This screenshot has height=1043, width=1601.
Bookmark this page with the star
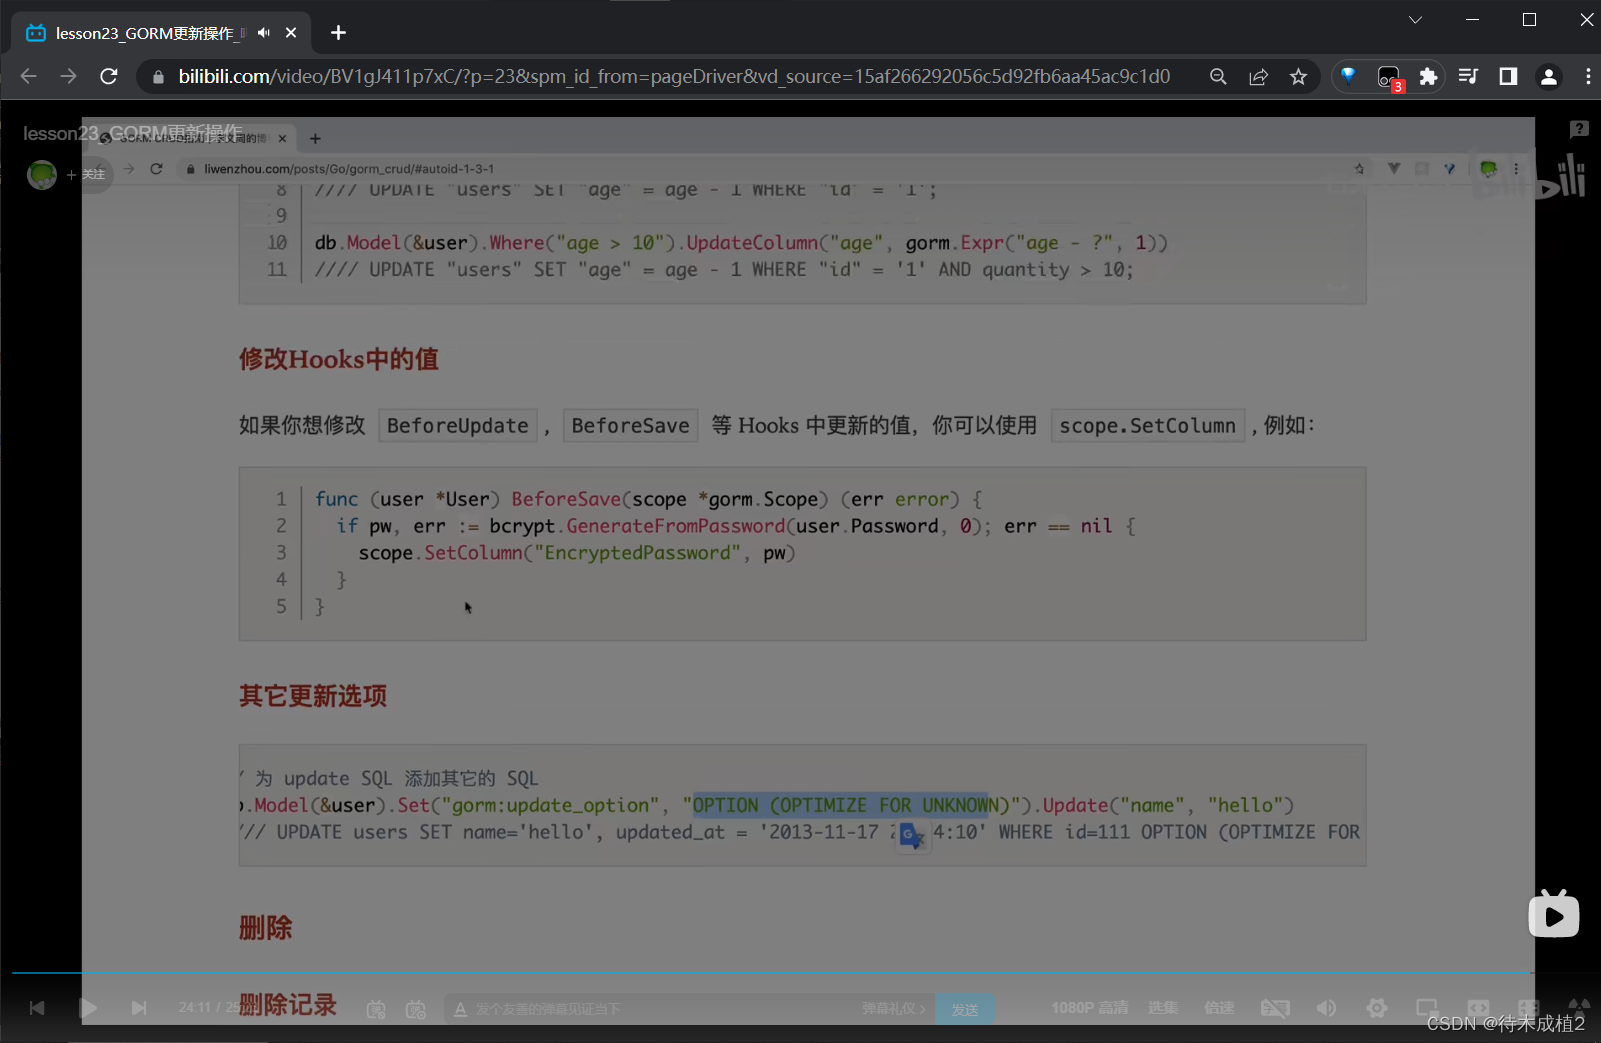(x=1298, y=77)
